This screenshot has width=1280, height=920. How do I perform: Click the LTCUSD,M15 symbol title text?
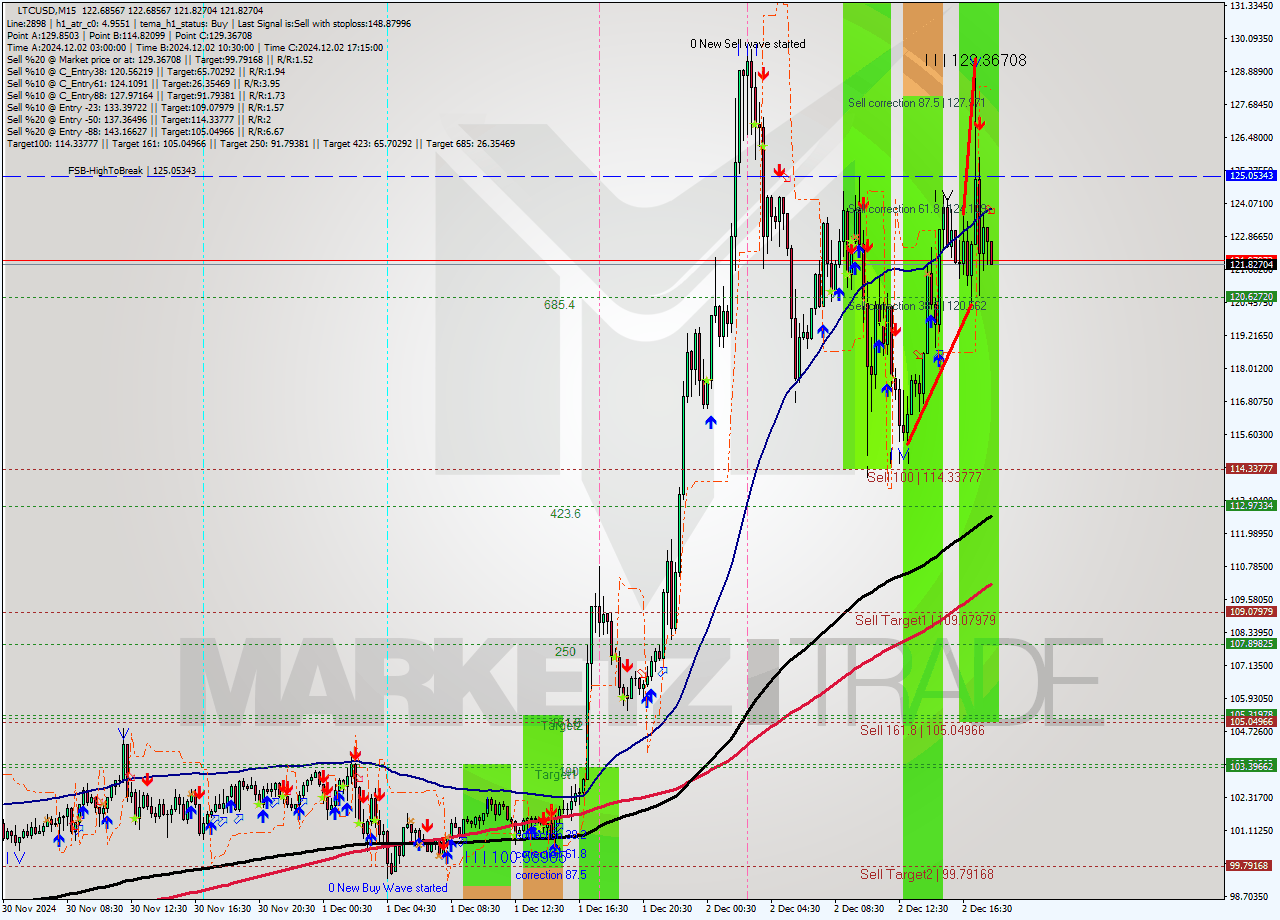(46, 10)
